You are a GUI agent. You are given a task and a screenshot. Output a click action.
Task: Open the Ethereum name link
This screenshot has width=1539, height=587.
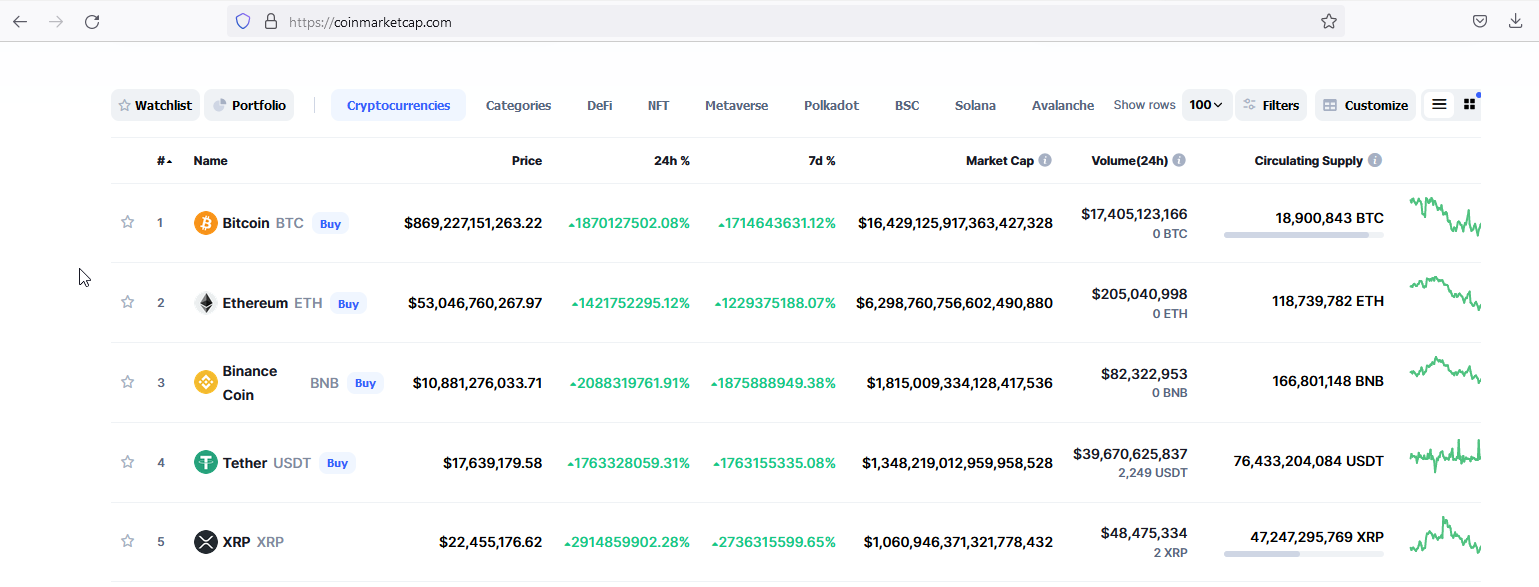255,303
